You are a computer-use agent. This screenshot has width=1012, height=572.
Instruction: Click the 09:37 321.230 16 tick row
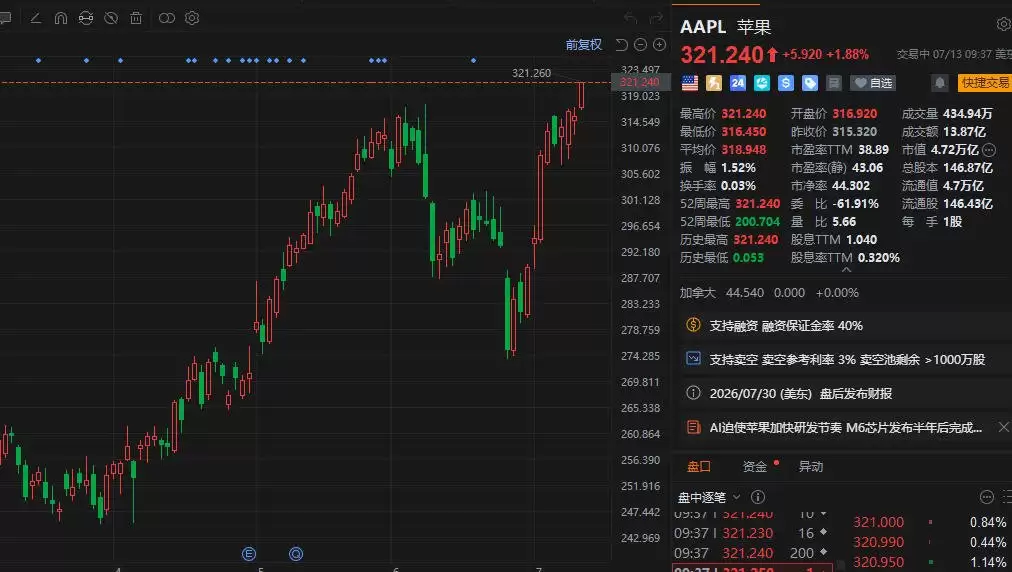click(x=752, y=533)
